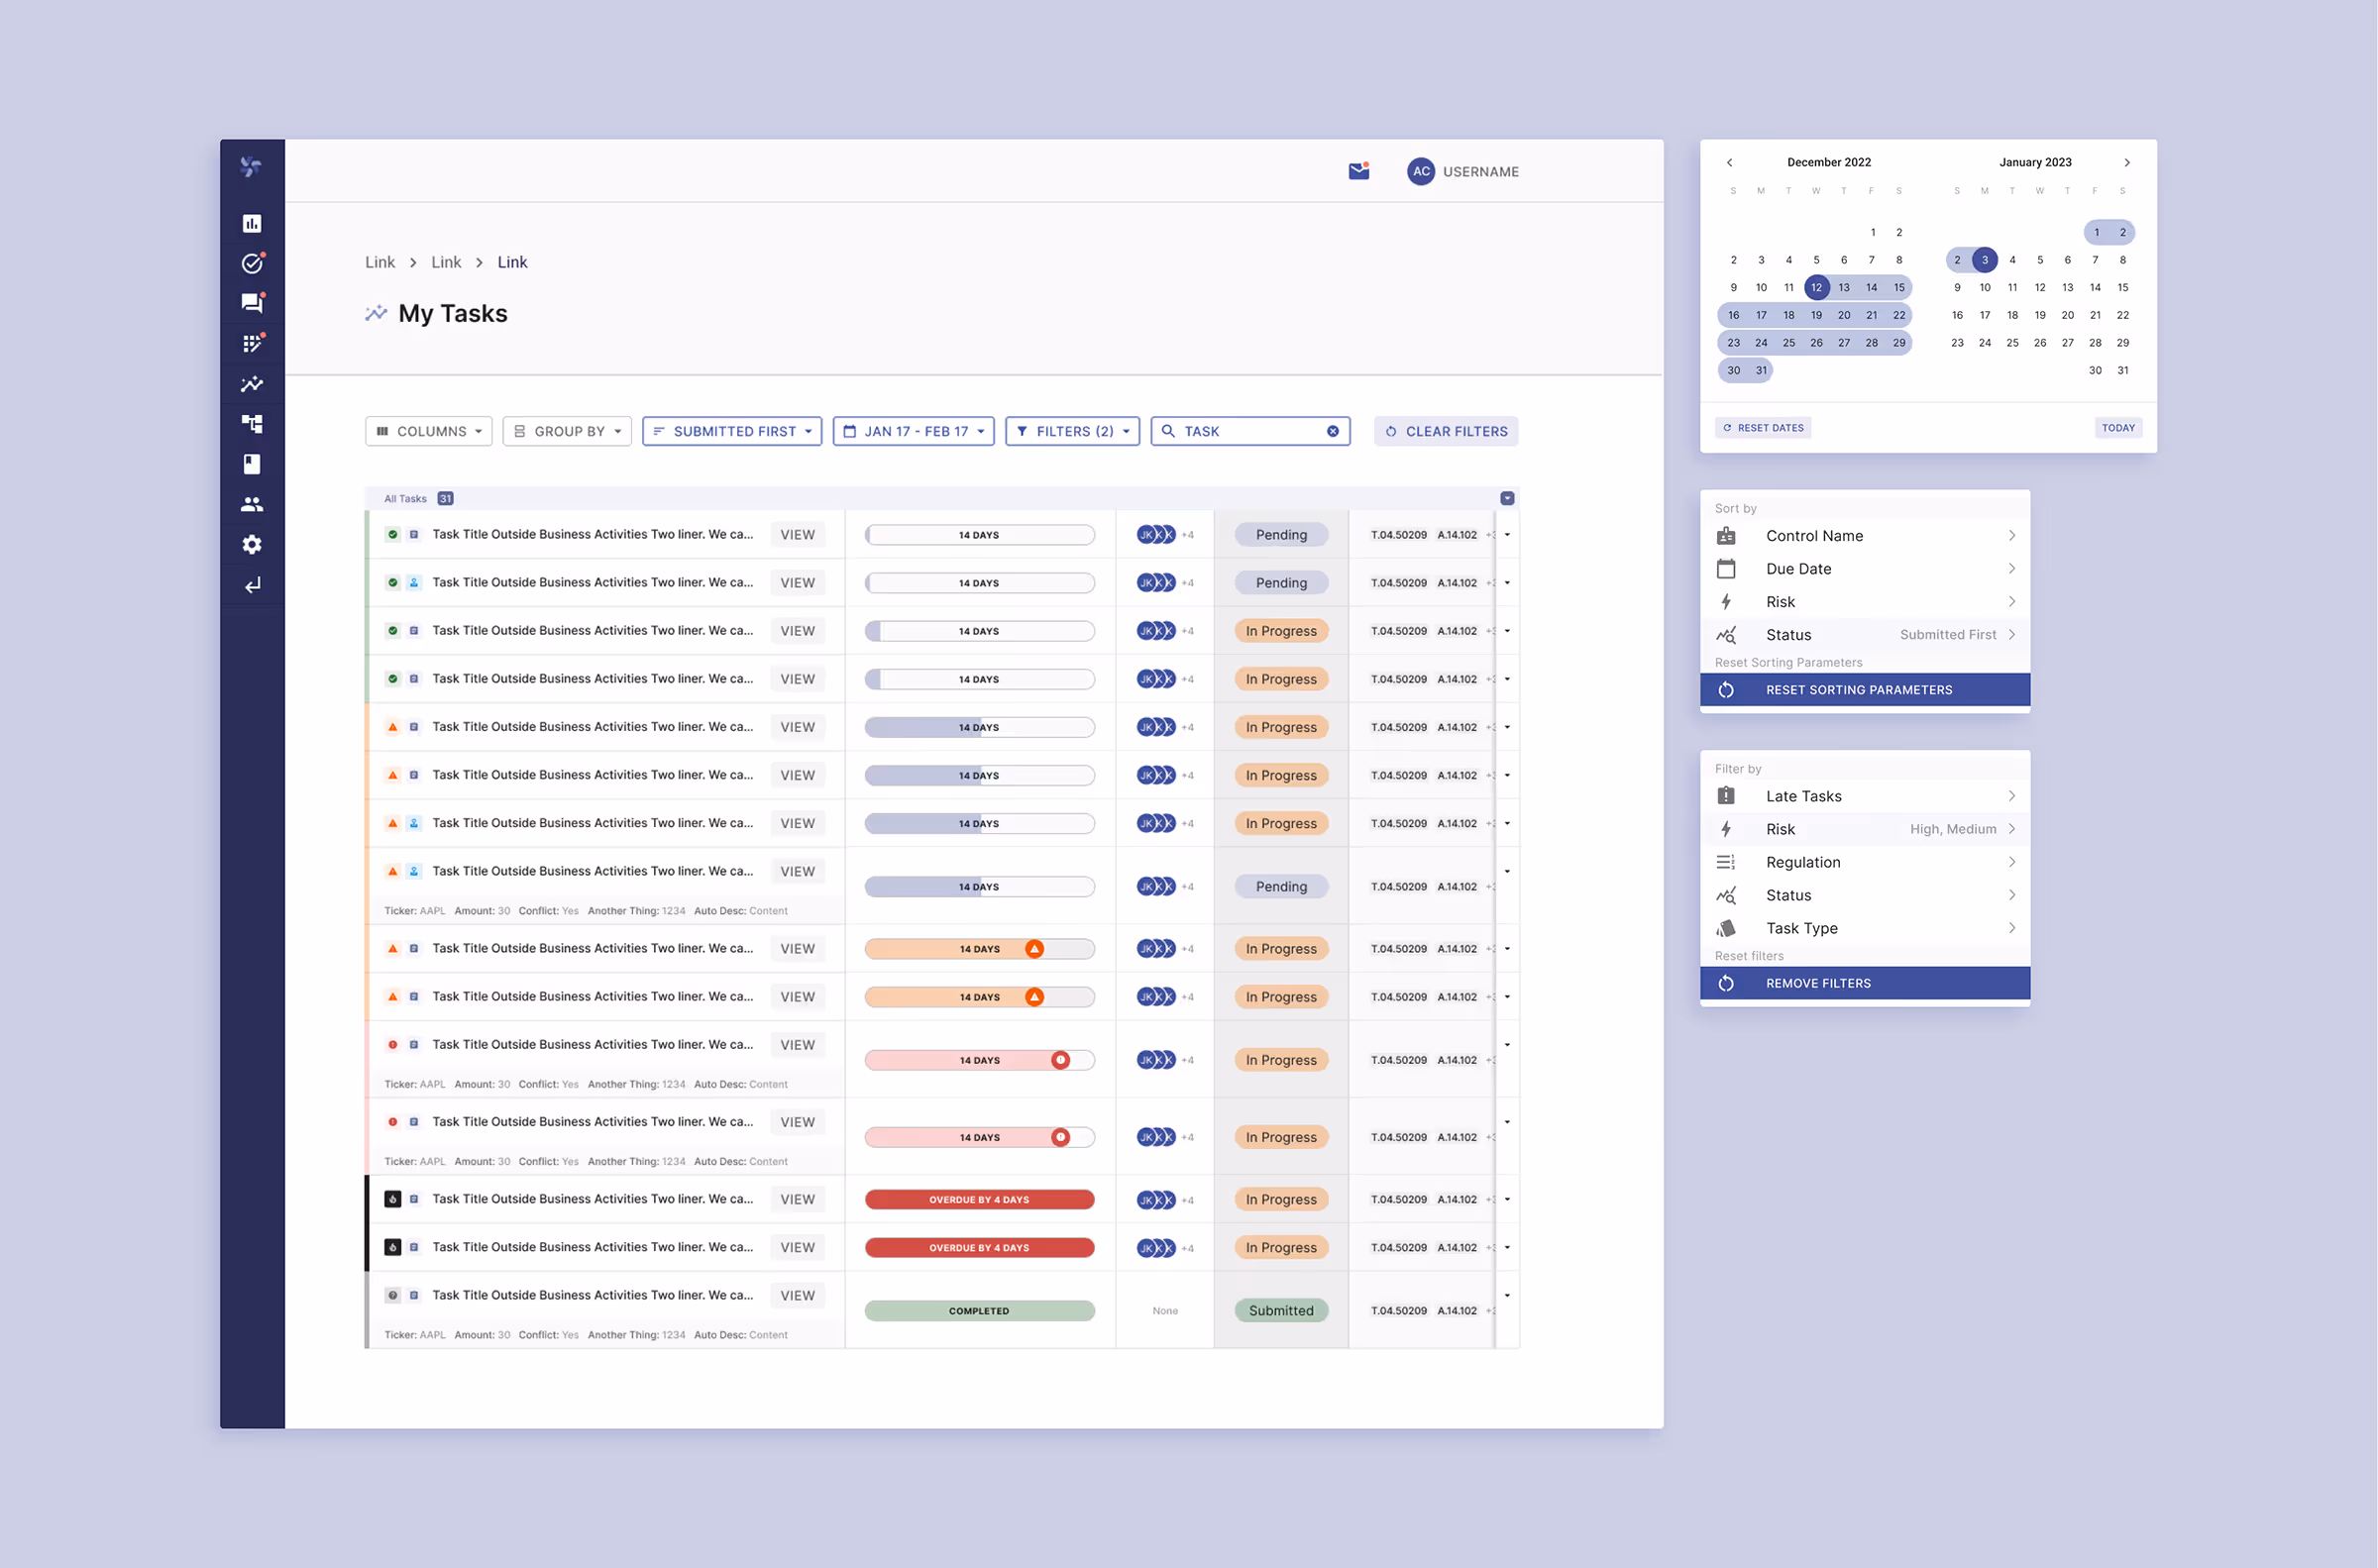Select December 12 in the calendar
The width and height of the screenshot is (2378, 1568).
pyautogui.click(x=1816, y=287)
